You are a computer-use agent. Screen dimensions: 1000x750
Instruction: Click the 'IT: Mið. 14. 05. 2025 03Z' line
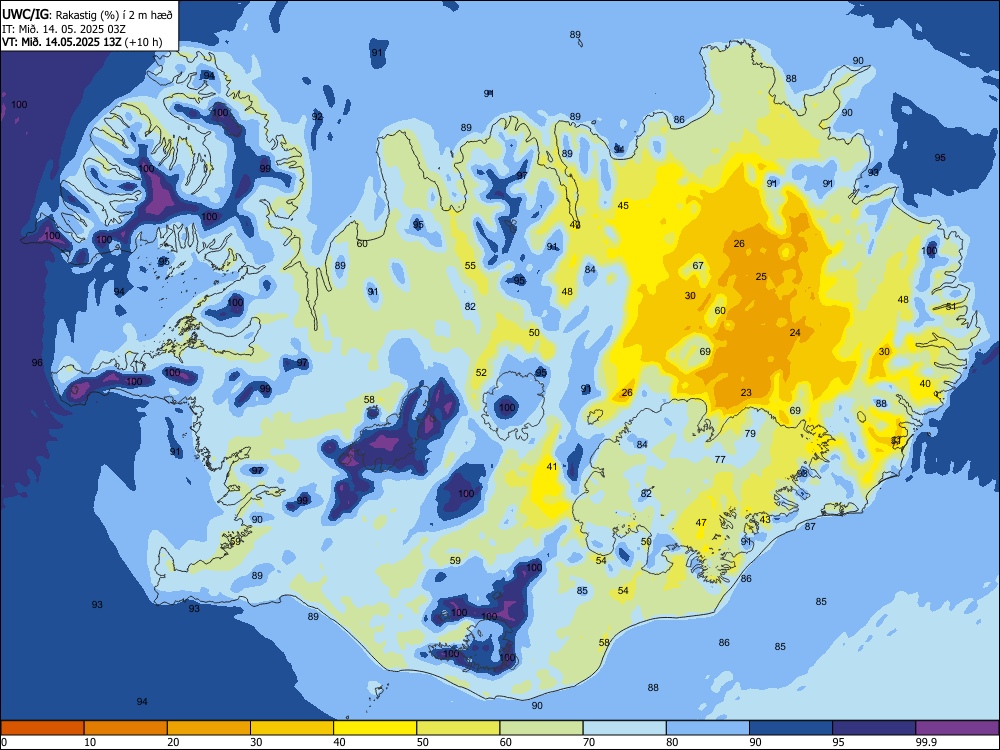click(x=64, y=29)
